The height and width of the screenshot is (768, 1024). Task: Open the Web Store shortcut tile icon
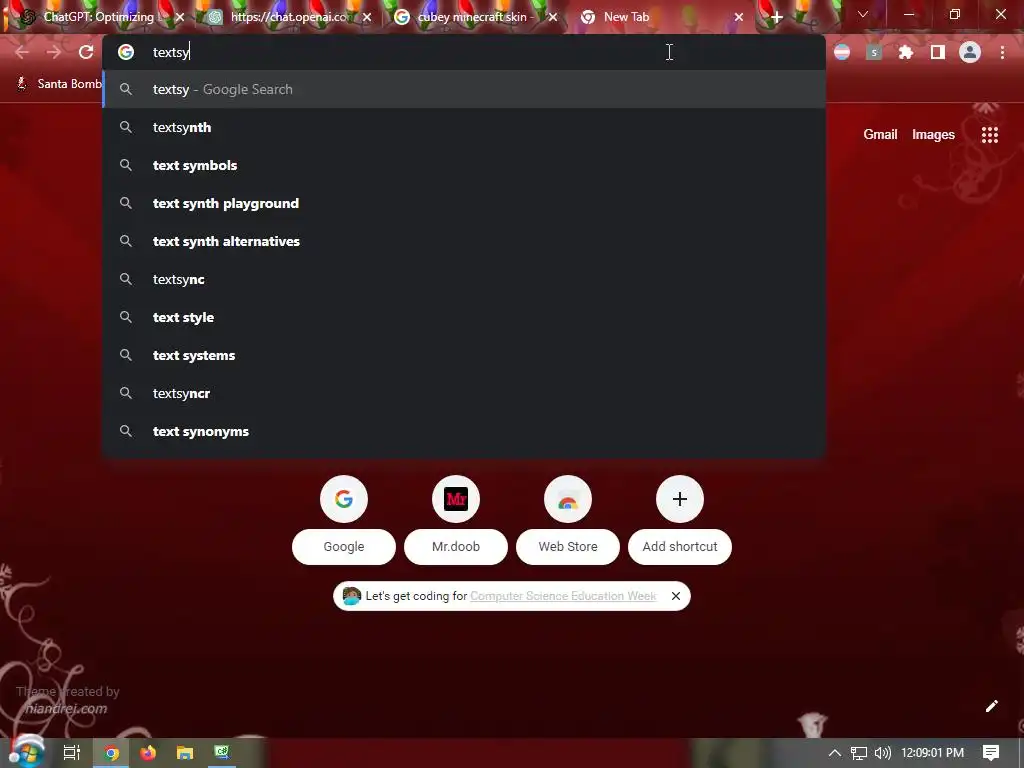point(568,499)
